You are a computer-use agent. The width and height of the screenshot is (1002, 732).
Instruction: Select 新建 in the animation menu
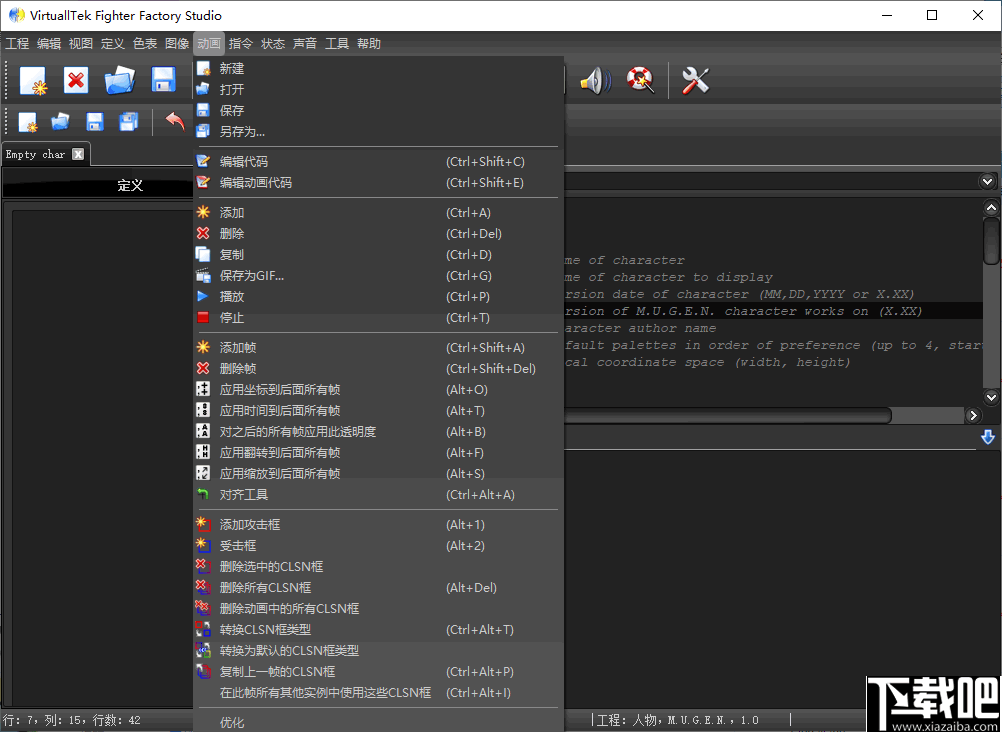coord(378,68)
